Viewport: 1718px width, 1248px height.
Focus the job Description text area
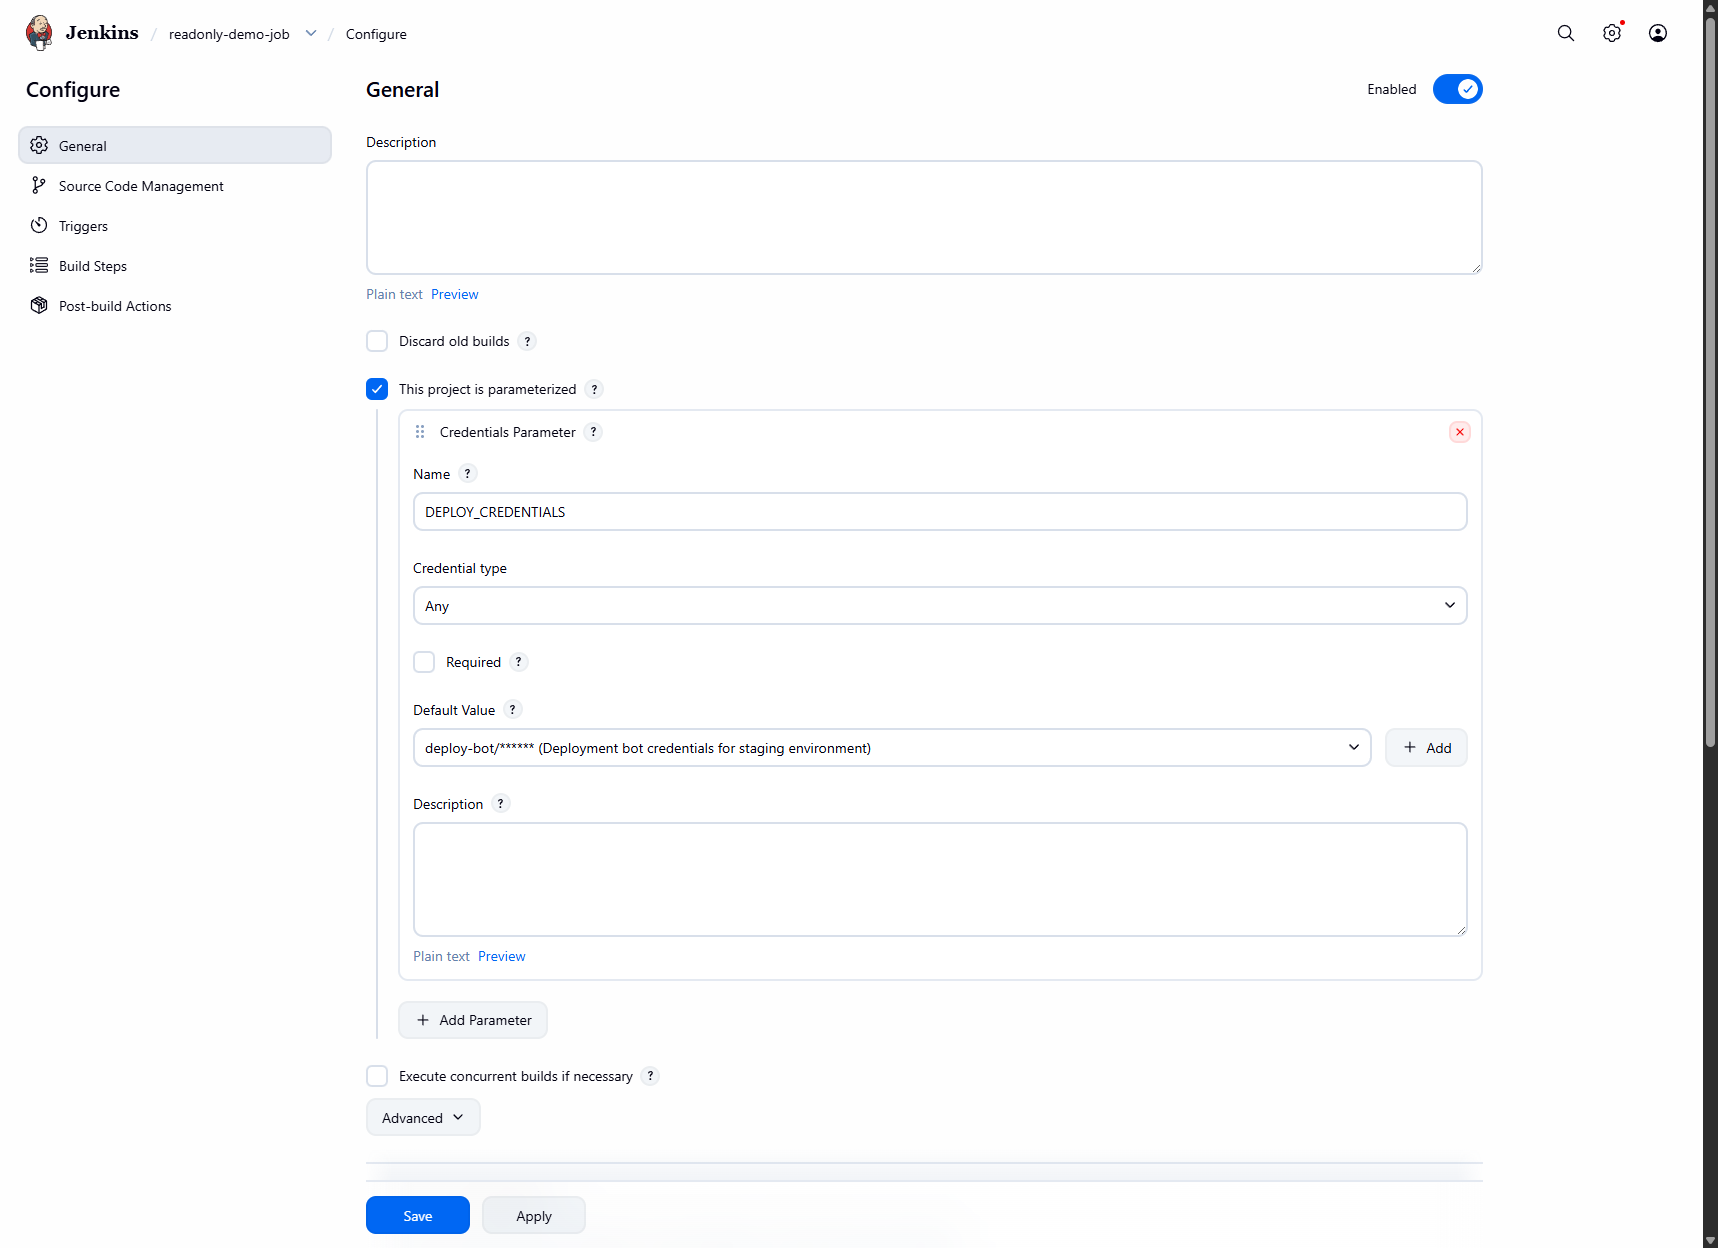pos(924,218)
